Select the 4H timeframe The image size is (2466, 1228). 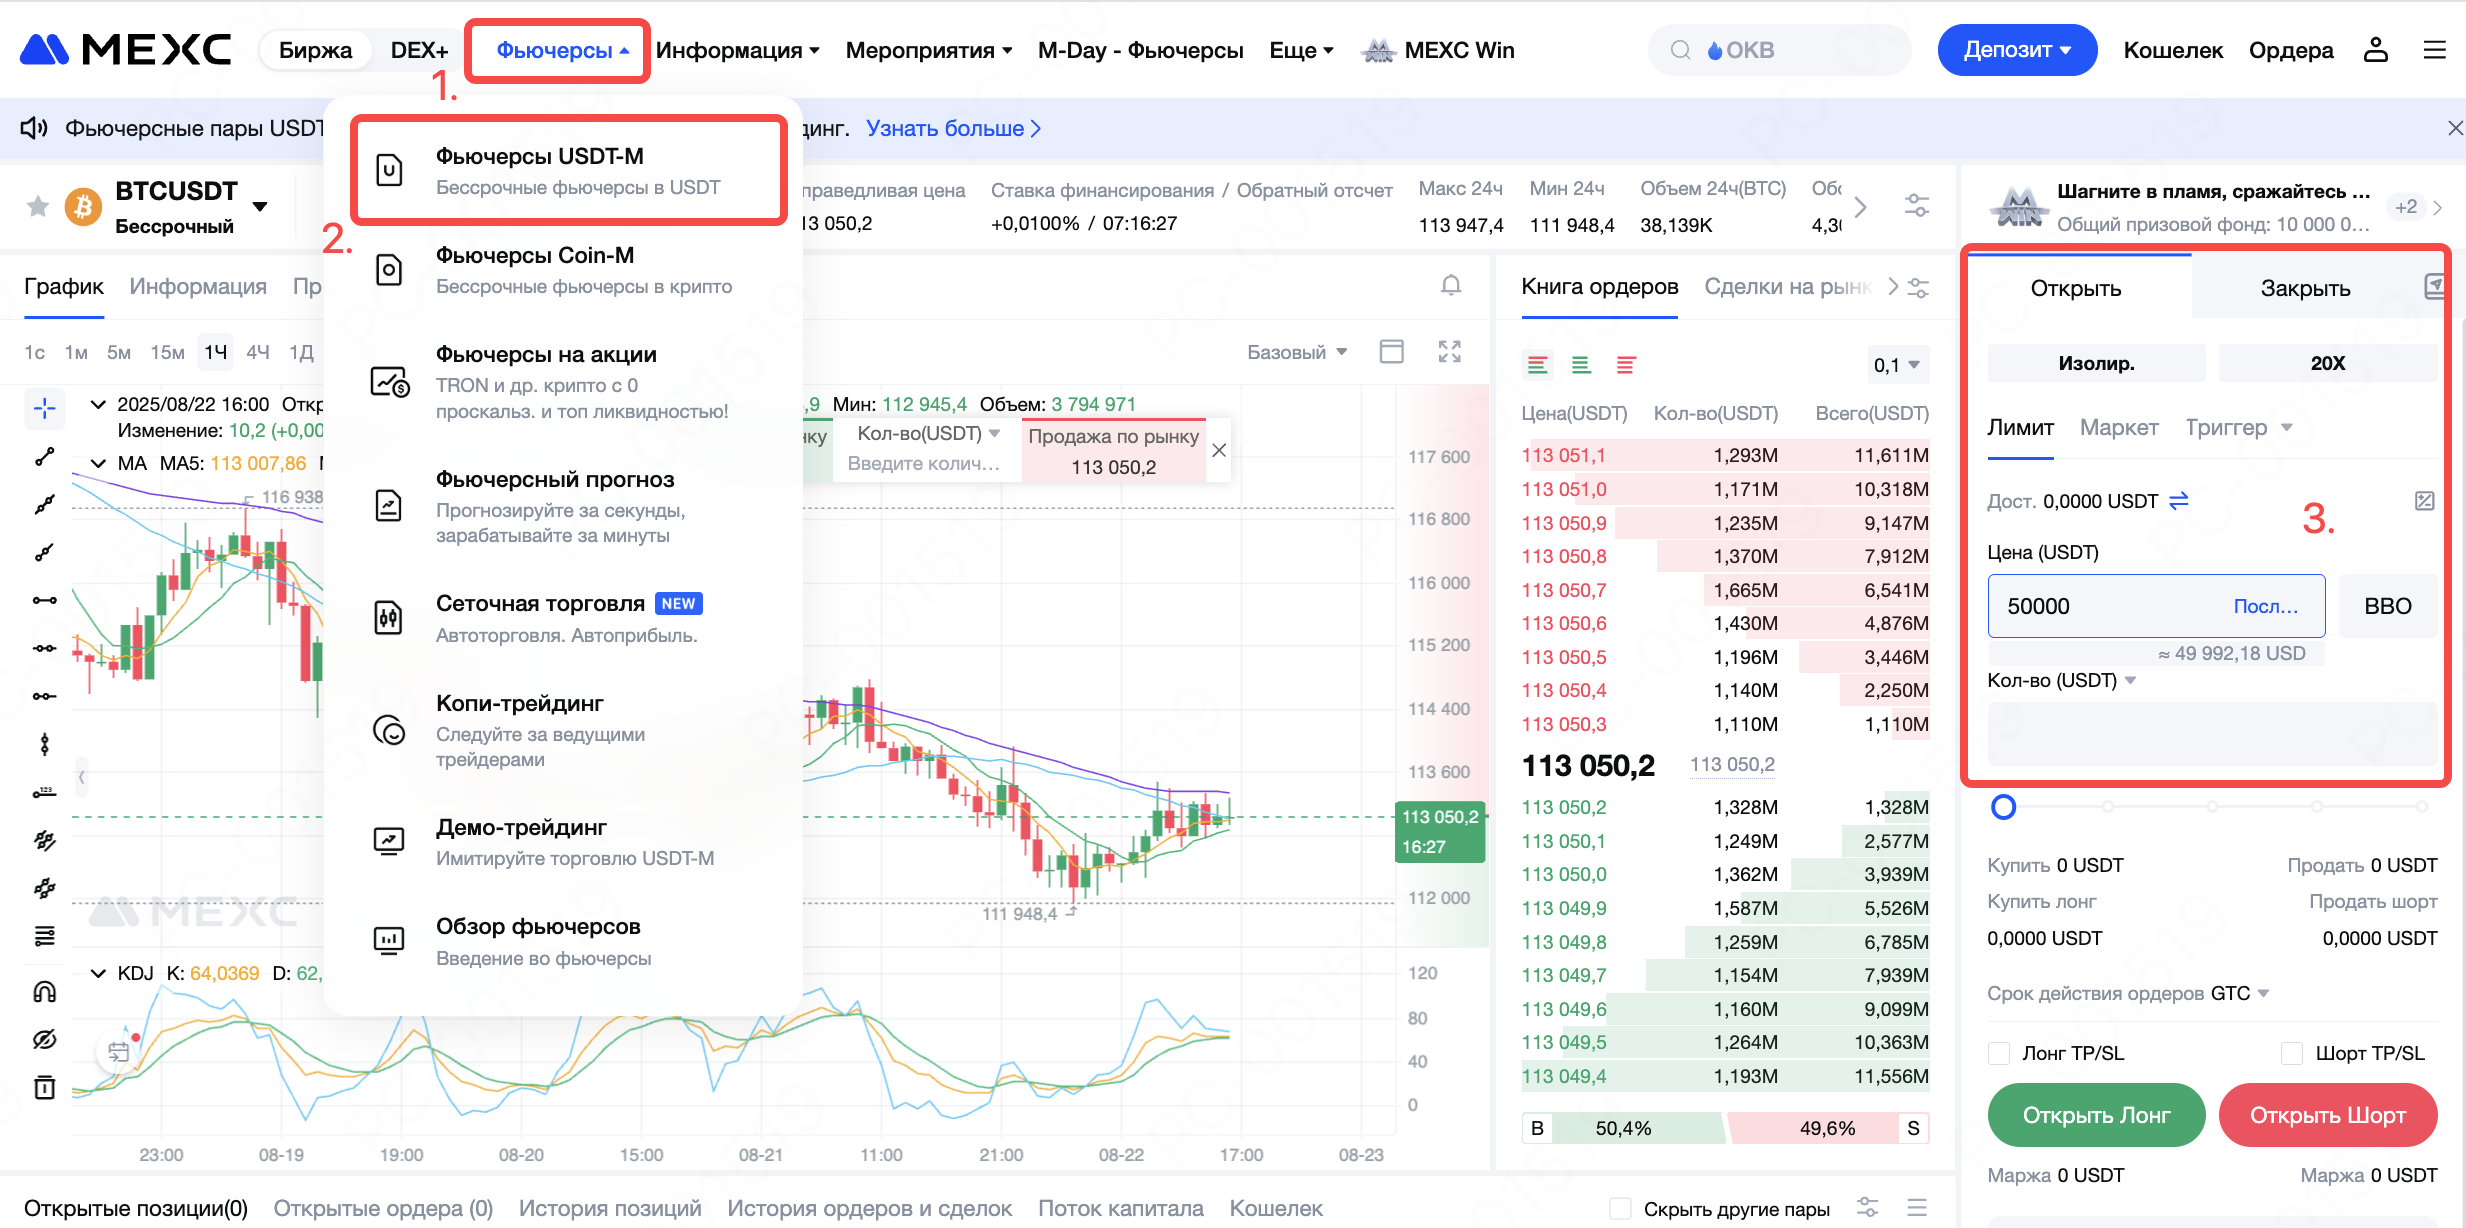tap(258, 352)
